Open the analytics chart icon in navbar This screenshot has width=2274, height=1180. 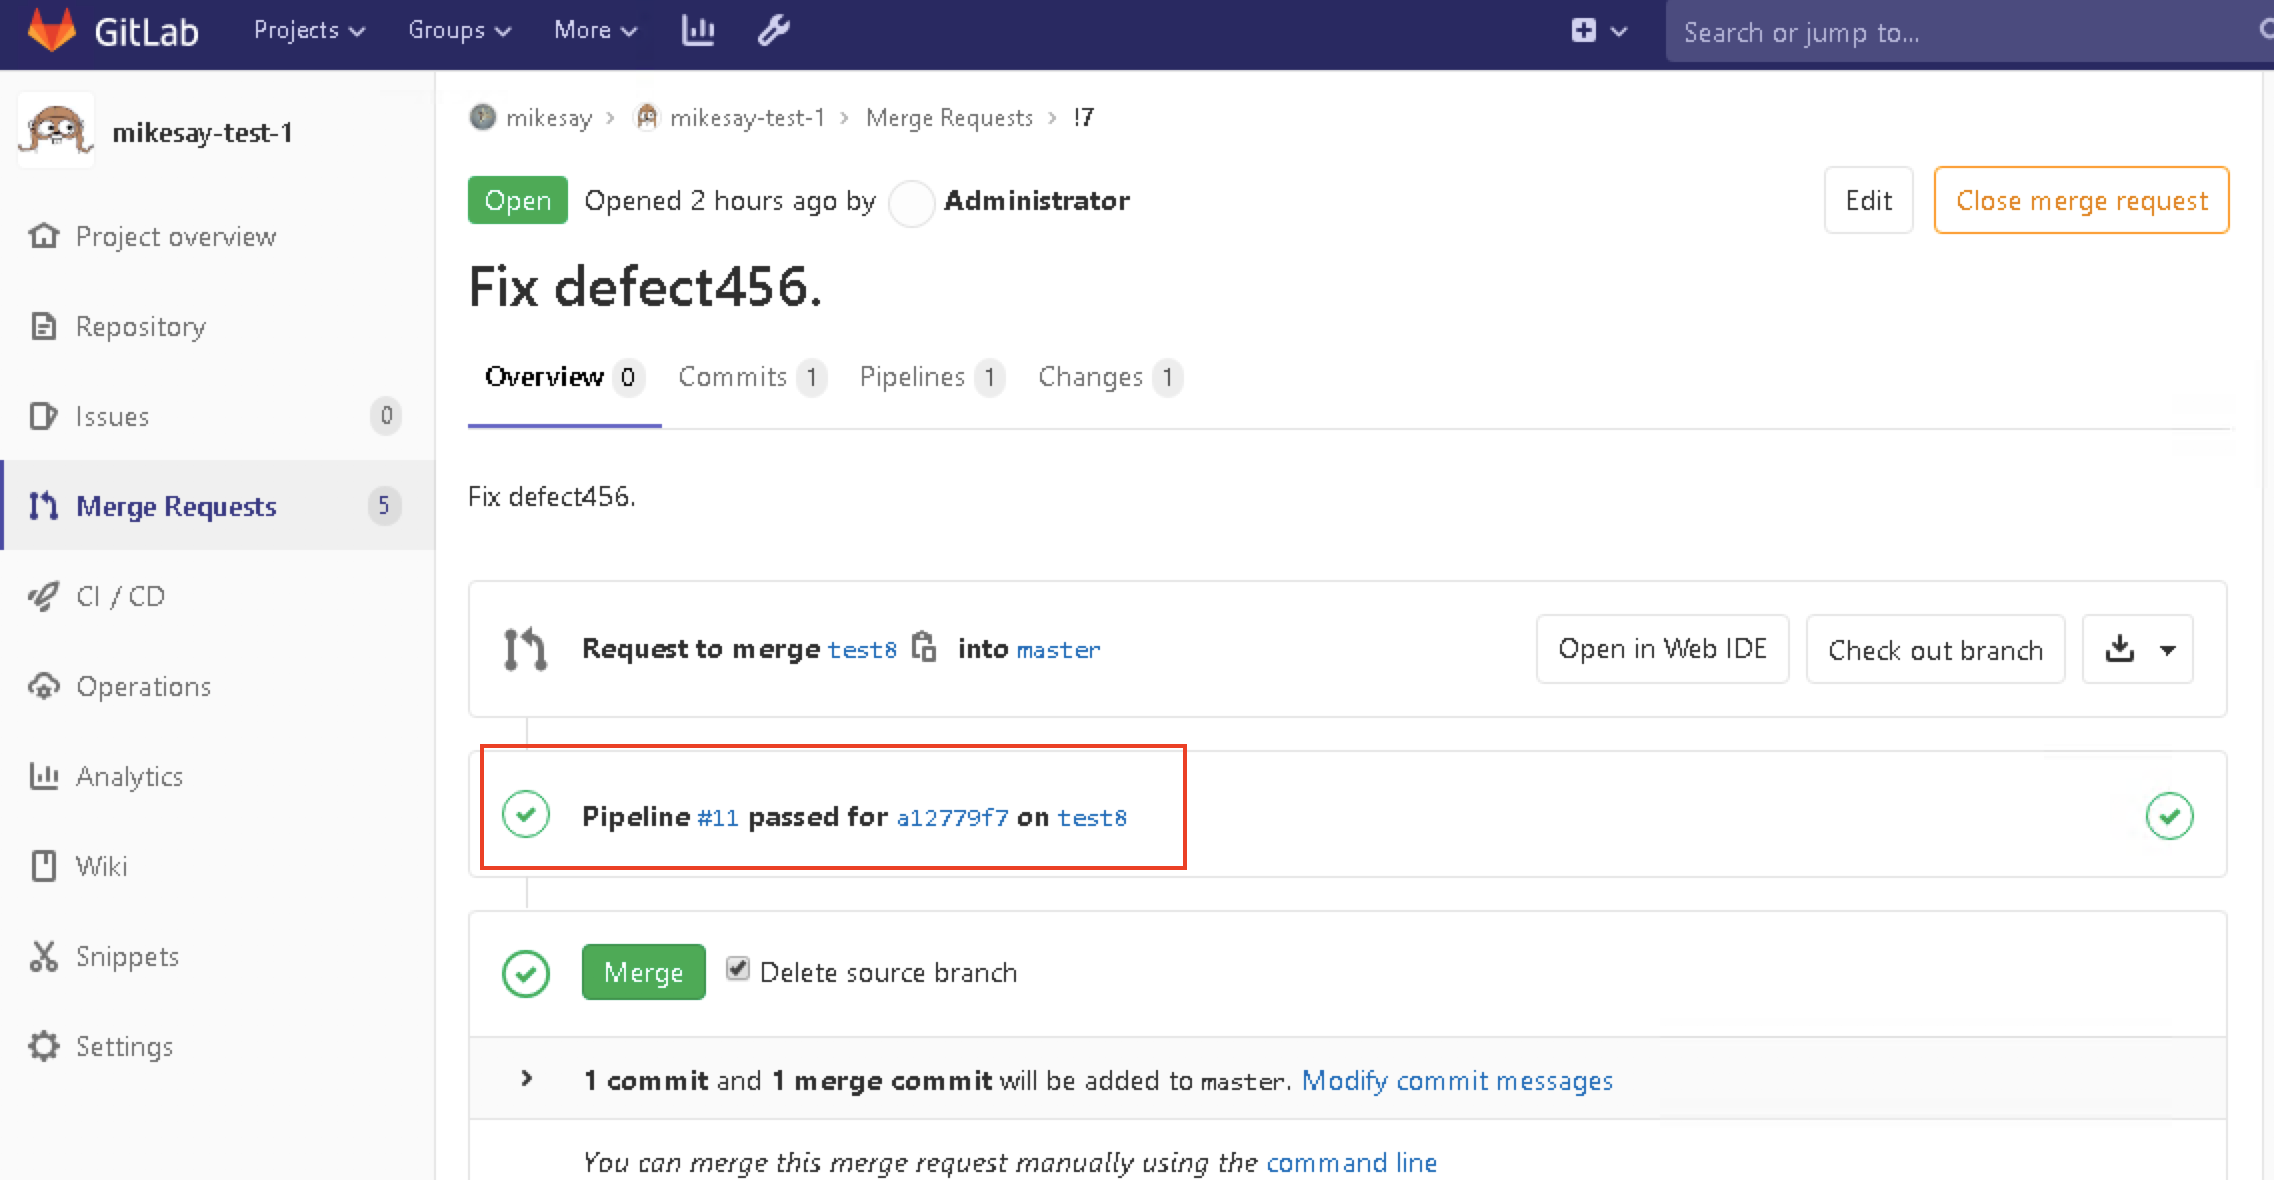click(697, 31)
